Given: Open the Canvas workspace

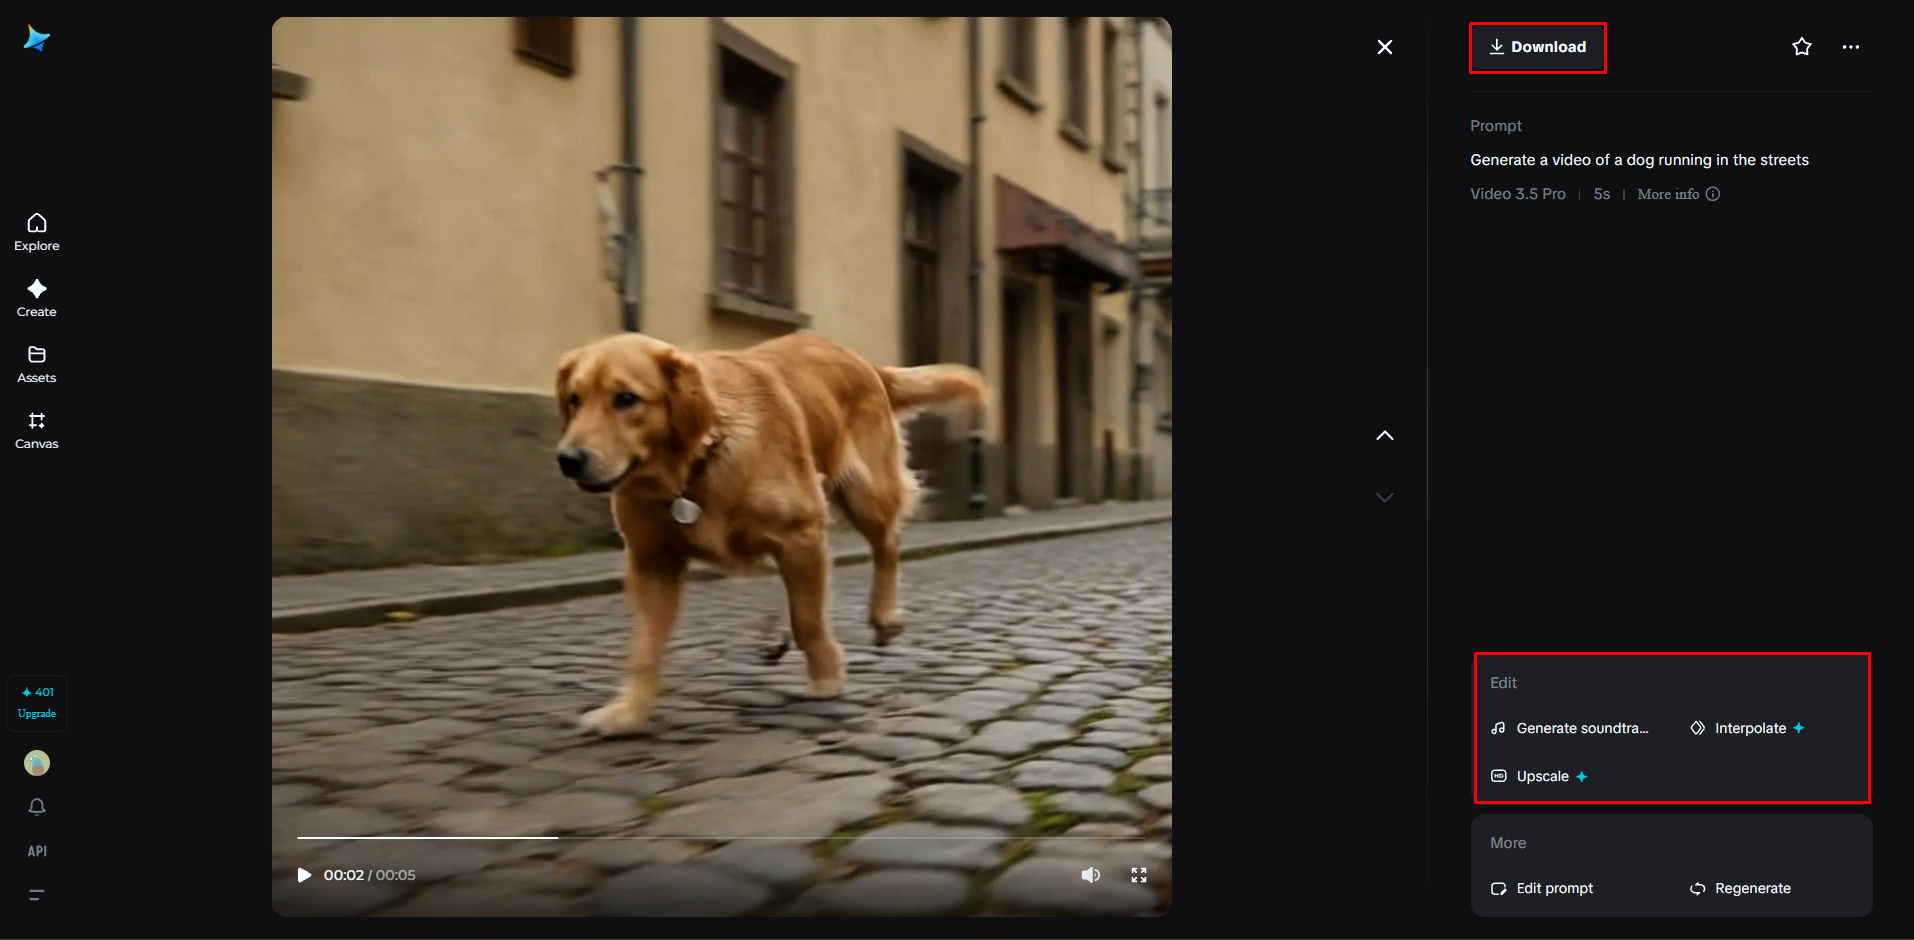Looking at the screenshot, I should click(36, 429).
